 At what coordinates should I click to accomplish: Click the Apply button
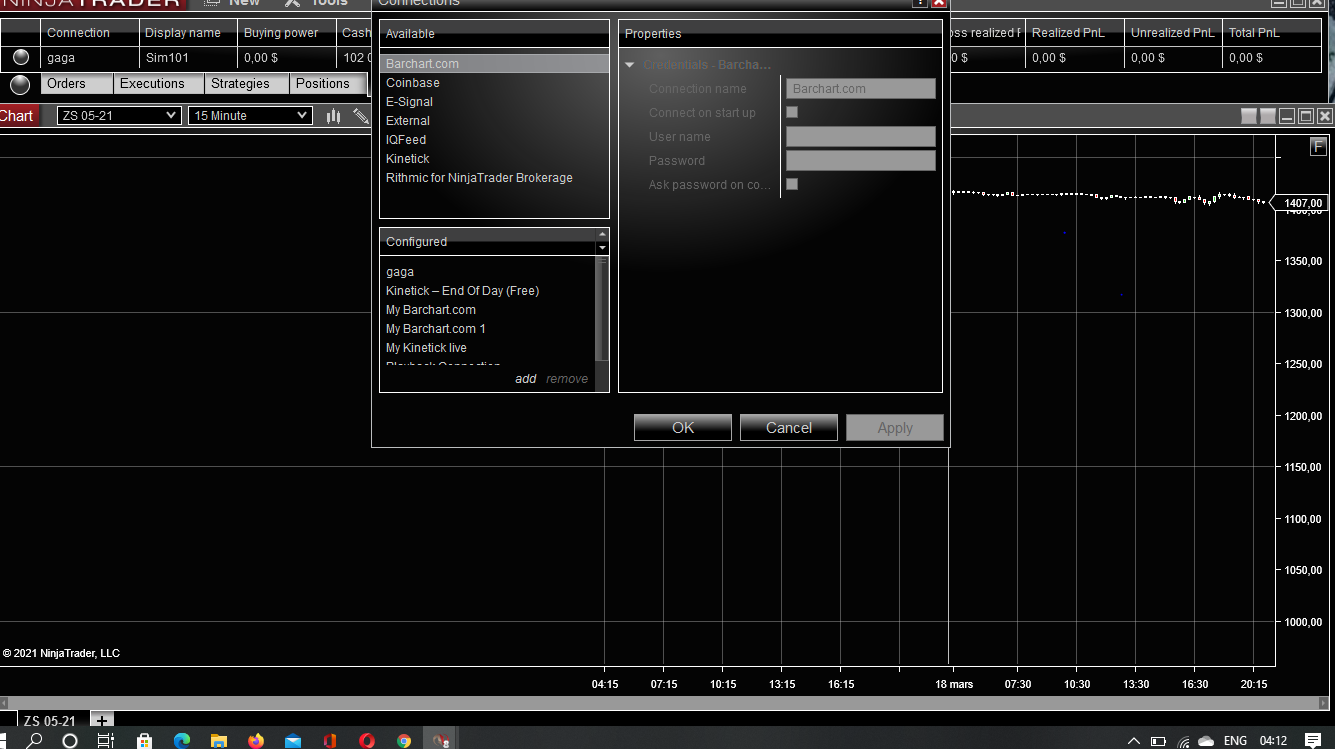895,428
